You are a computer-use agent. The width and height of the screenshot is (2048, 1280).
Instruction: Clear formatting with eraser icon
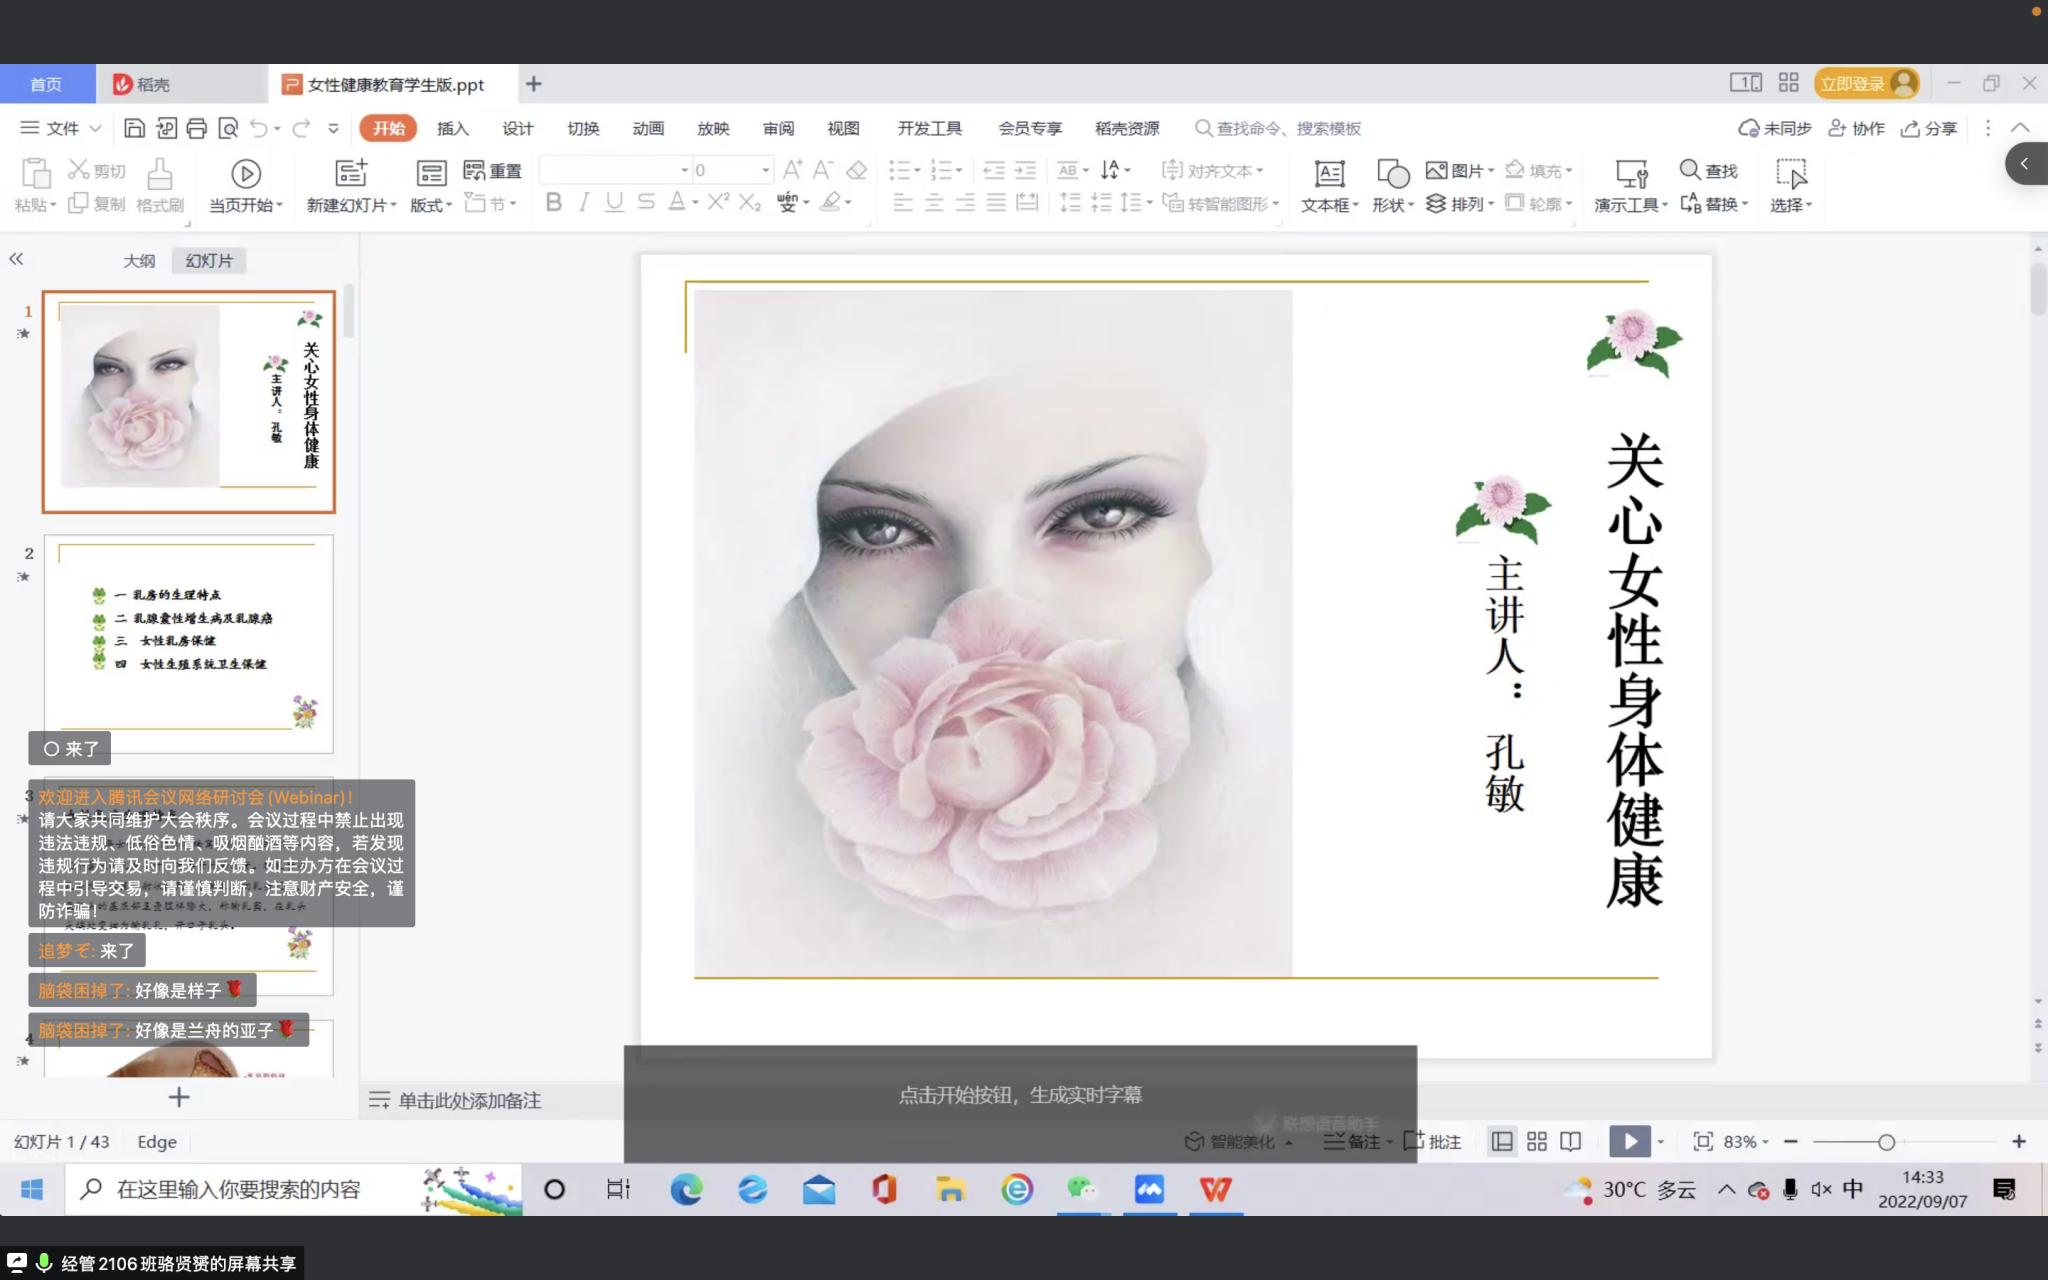click(x=856, y=170)
